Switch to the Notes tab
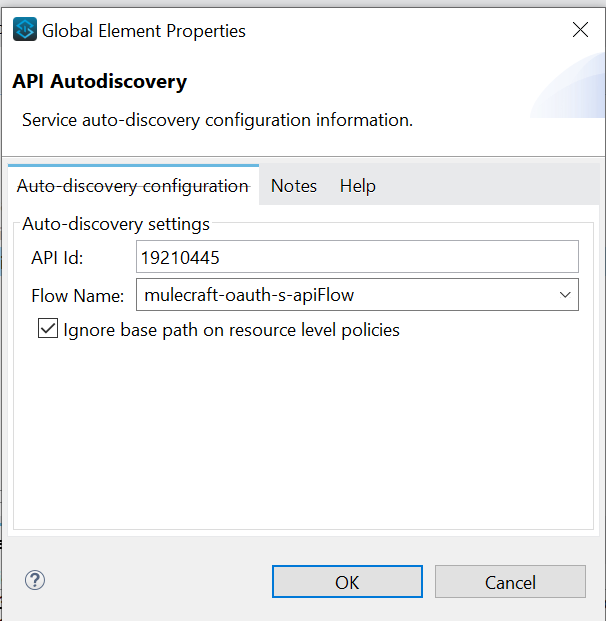 click(x=293, y=186)
